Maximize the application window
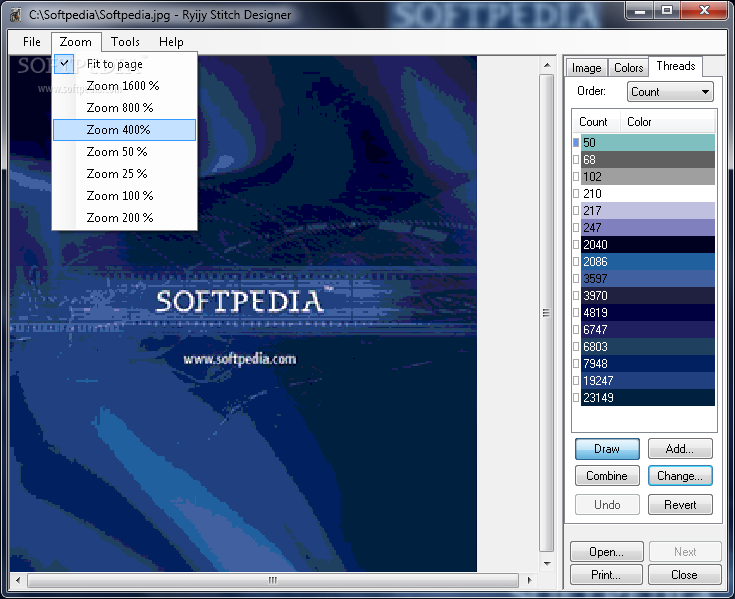 [668, 10]
